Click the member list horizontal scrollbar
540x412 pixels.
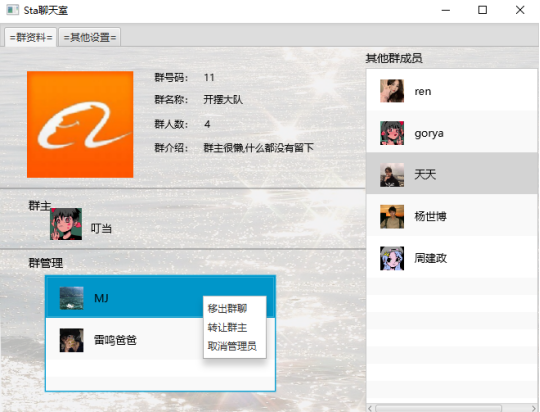coord(438,408)
